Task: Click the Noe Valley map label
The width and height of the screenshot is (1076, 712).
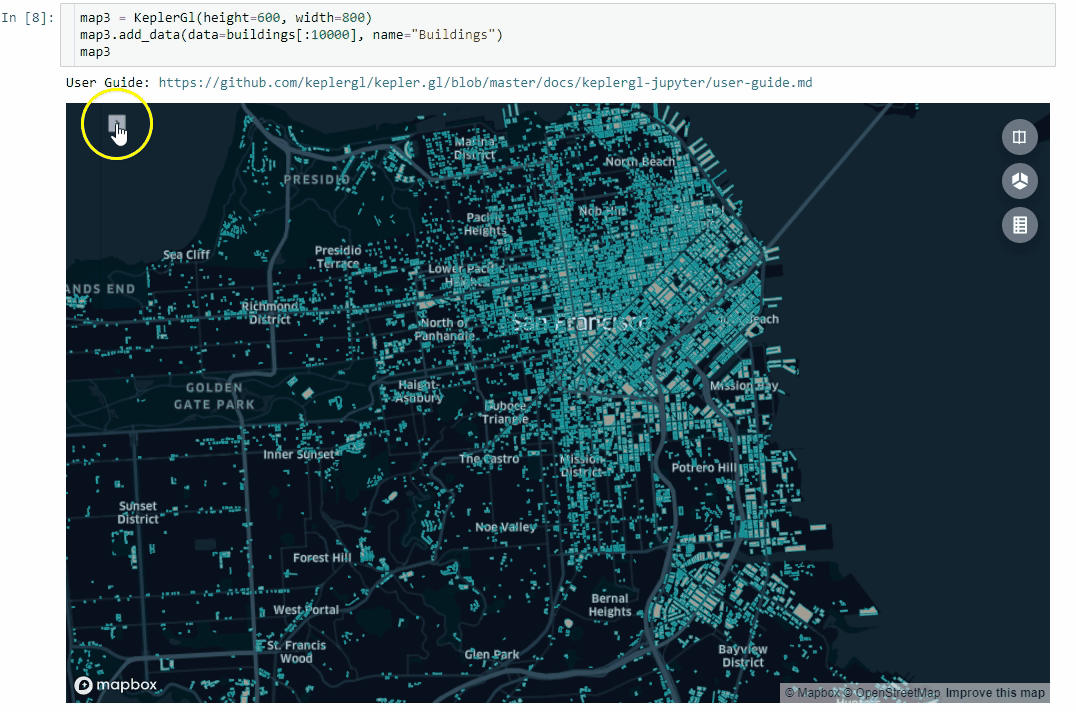Action: (x=506, y=527)
